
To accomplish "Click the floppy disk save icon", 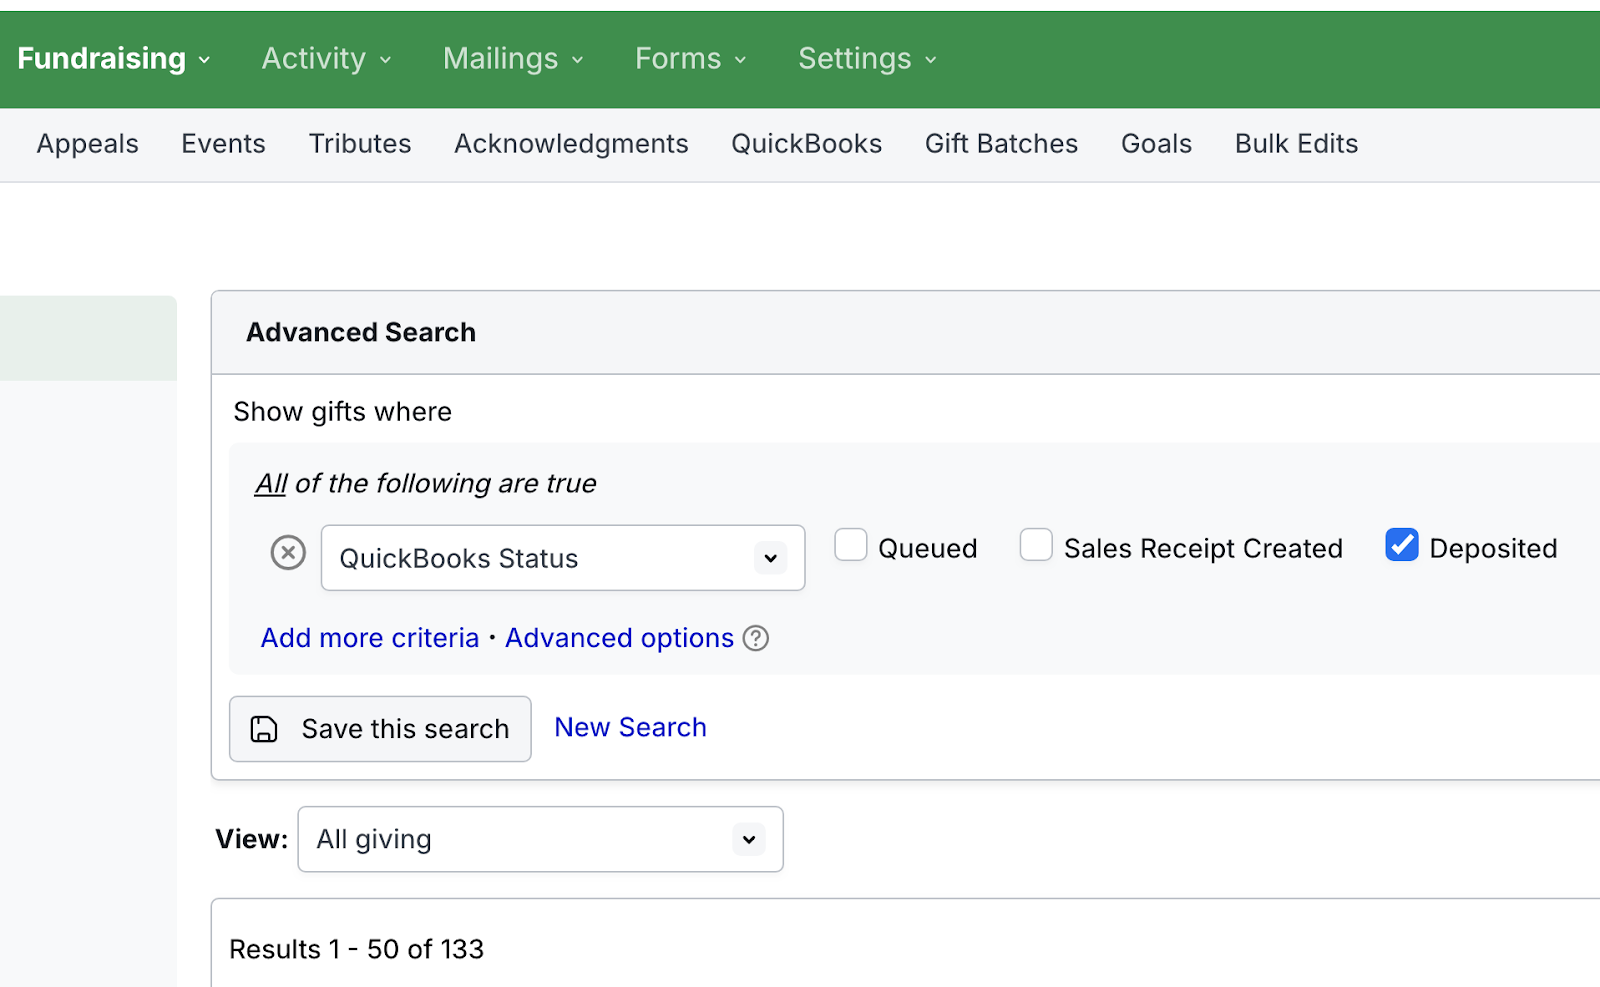I will [264, 729].
